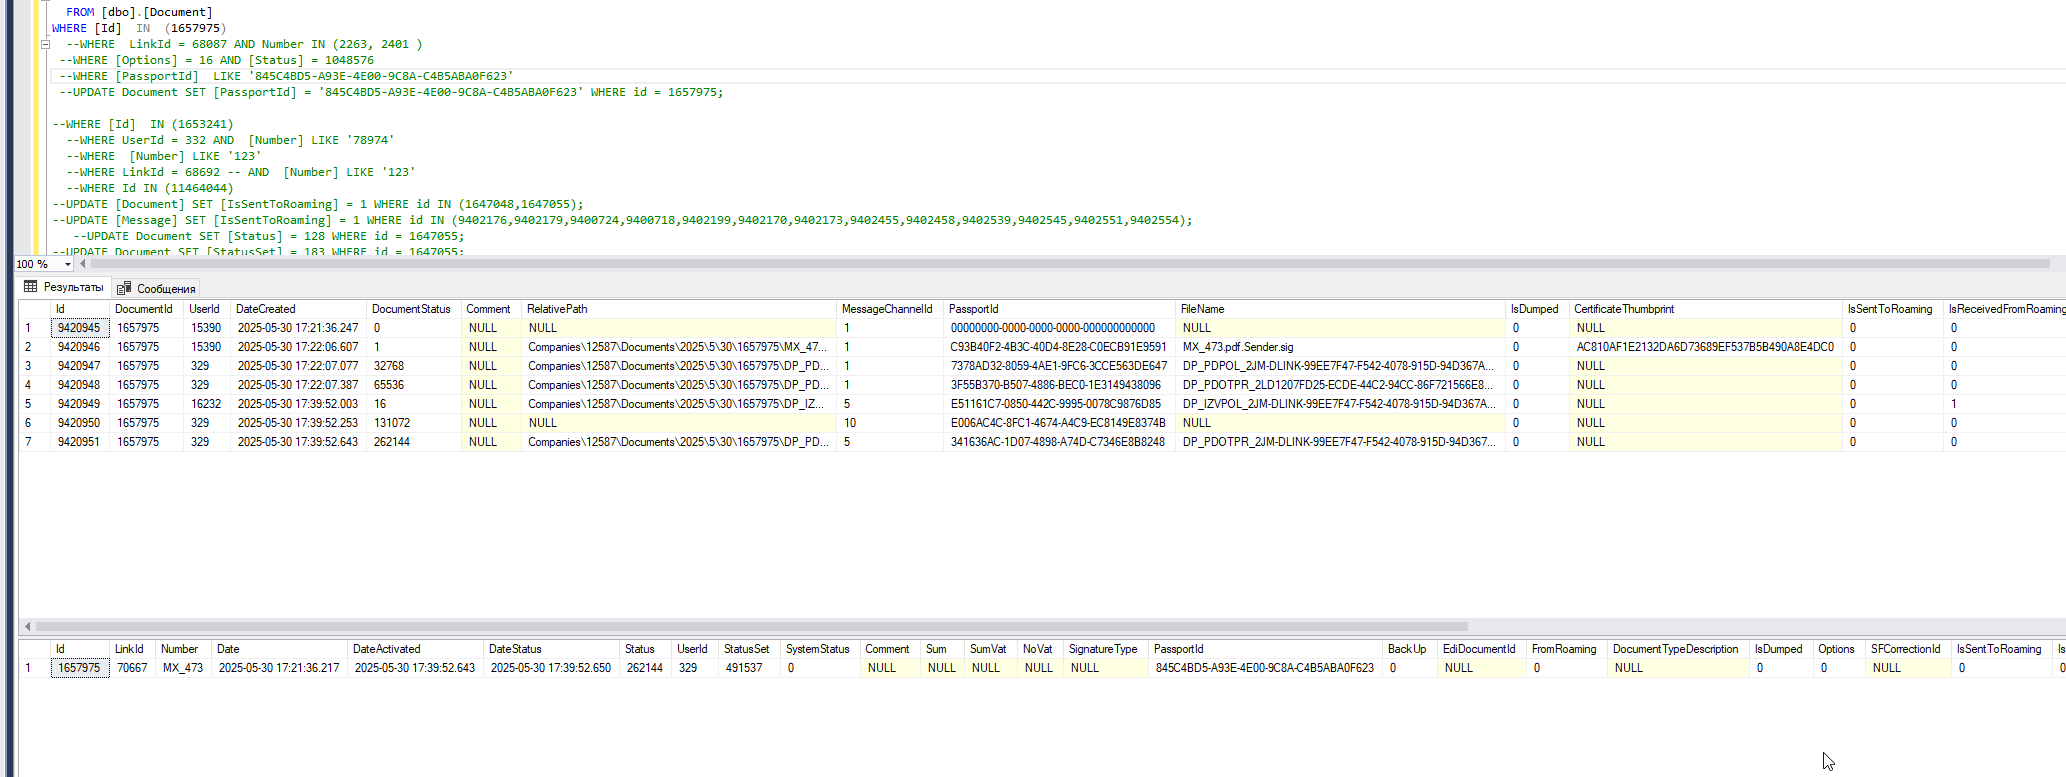Select the StatusSet column header in the bottom grid
The height and width of the screenshot is (777, 2066).
point(746,649)
